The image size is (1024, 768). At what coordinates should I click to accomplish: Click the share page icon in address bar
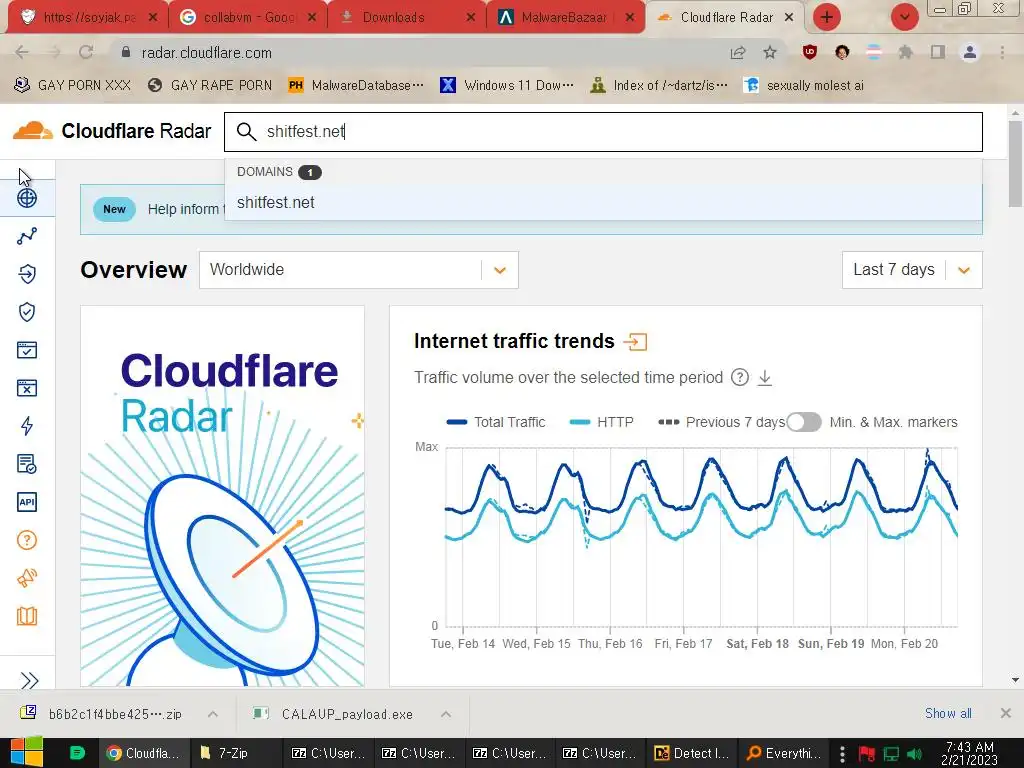(738, 52)
